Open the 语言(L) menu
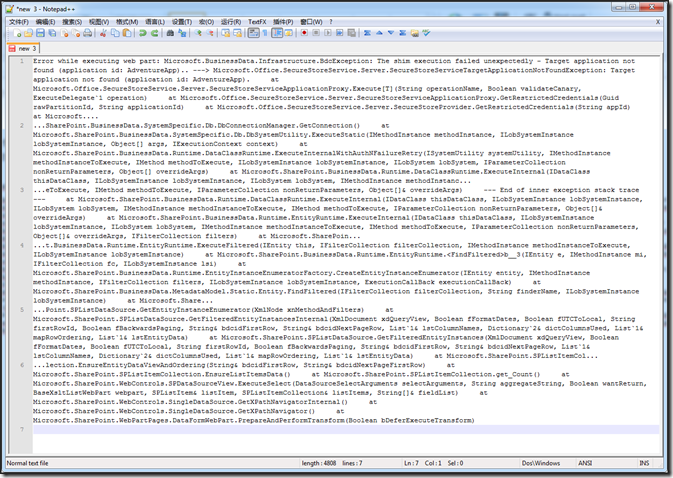The image size is (673, 478). (155, 22)
